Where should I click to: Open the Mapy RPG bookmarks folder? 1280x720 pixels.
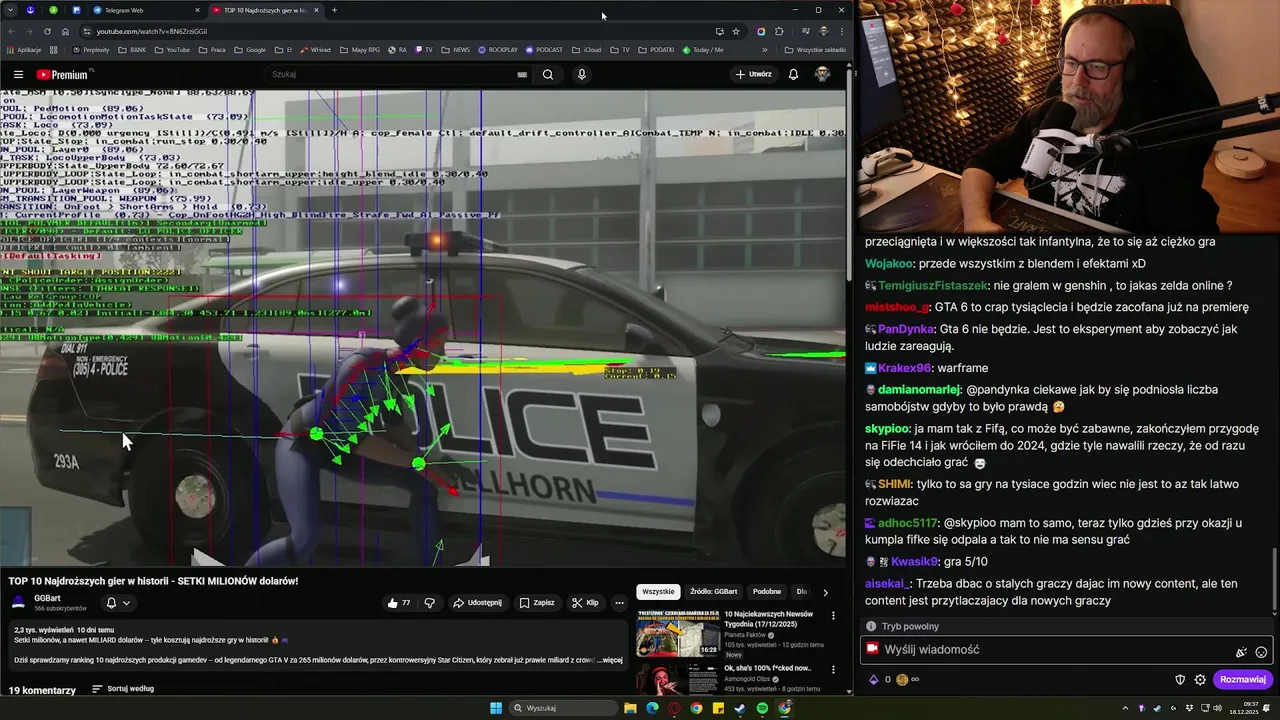pos(360,49)
